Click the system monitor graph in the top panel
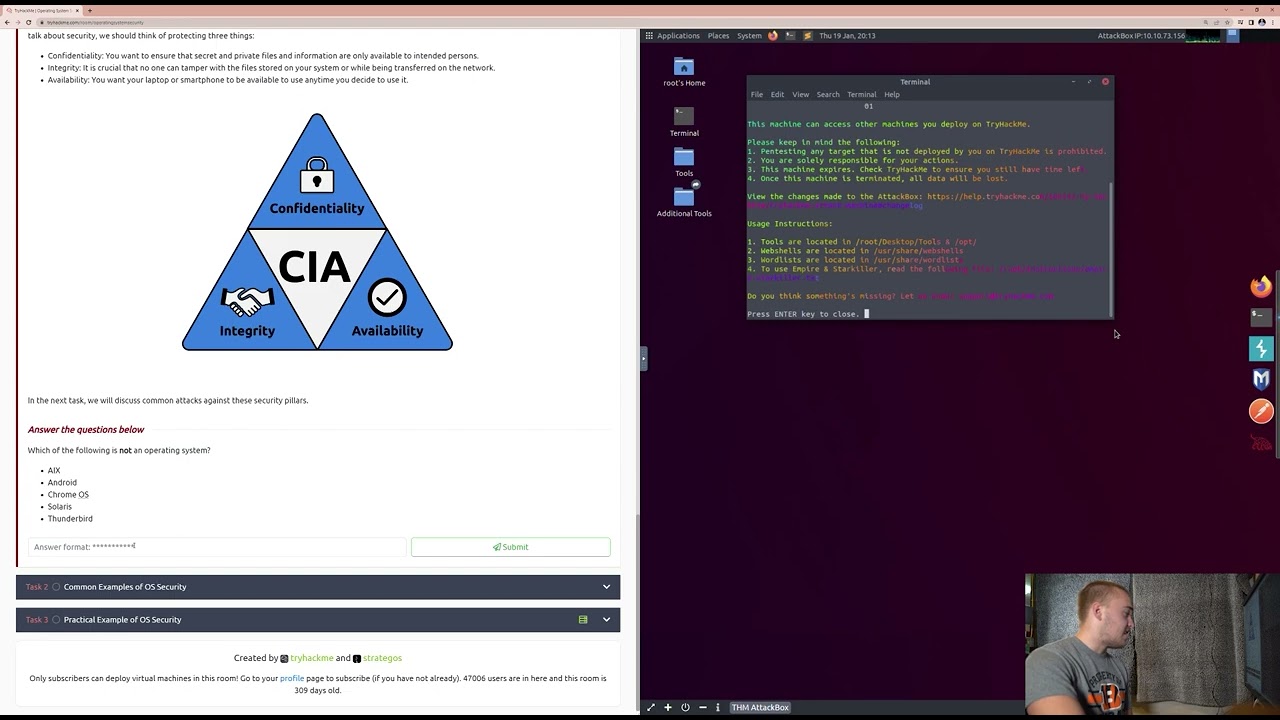 coord(1203,37)
